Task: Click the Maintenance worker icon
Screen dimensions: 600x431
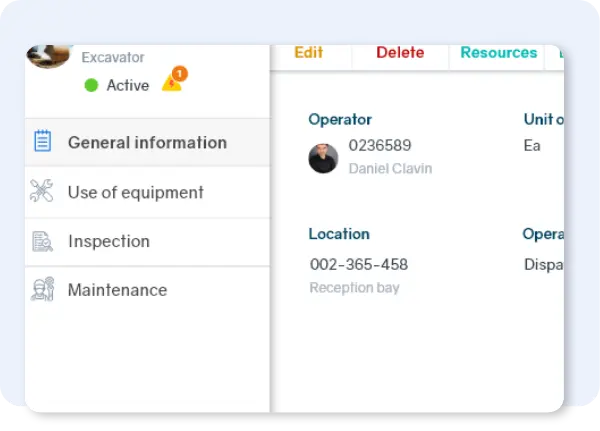Action: coord(42,290)
